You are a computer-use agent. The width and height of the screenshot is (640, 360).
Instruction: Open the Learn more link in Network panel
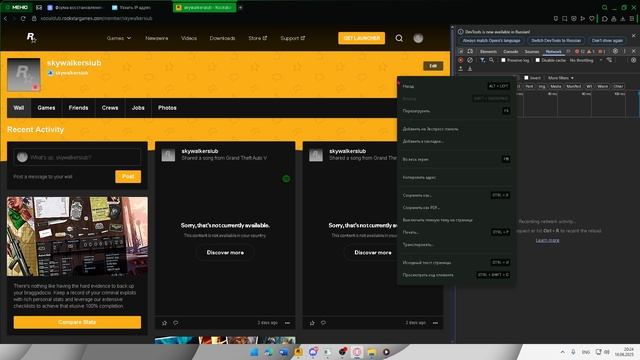[547, 240]
